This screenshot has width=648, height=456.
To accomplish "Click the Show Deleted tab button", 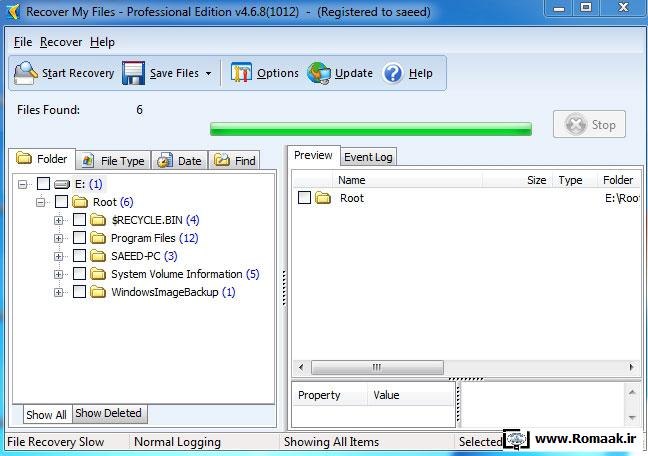I will (110, 413).
